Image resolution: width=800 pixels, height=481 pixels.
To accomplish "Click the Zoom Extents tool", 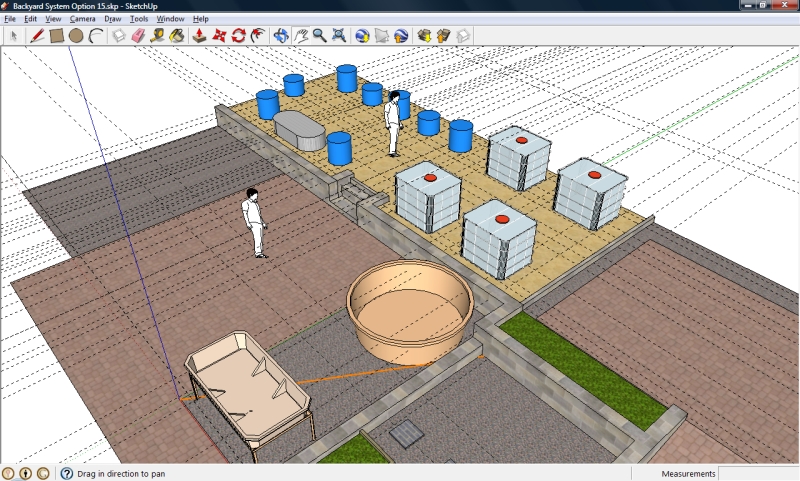I will click(339, 35).
